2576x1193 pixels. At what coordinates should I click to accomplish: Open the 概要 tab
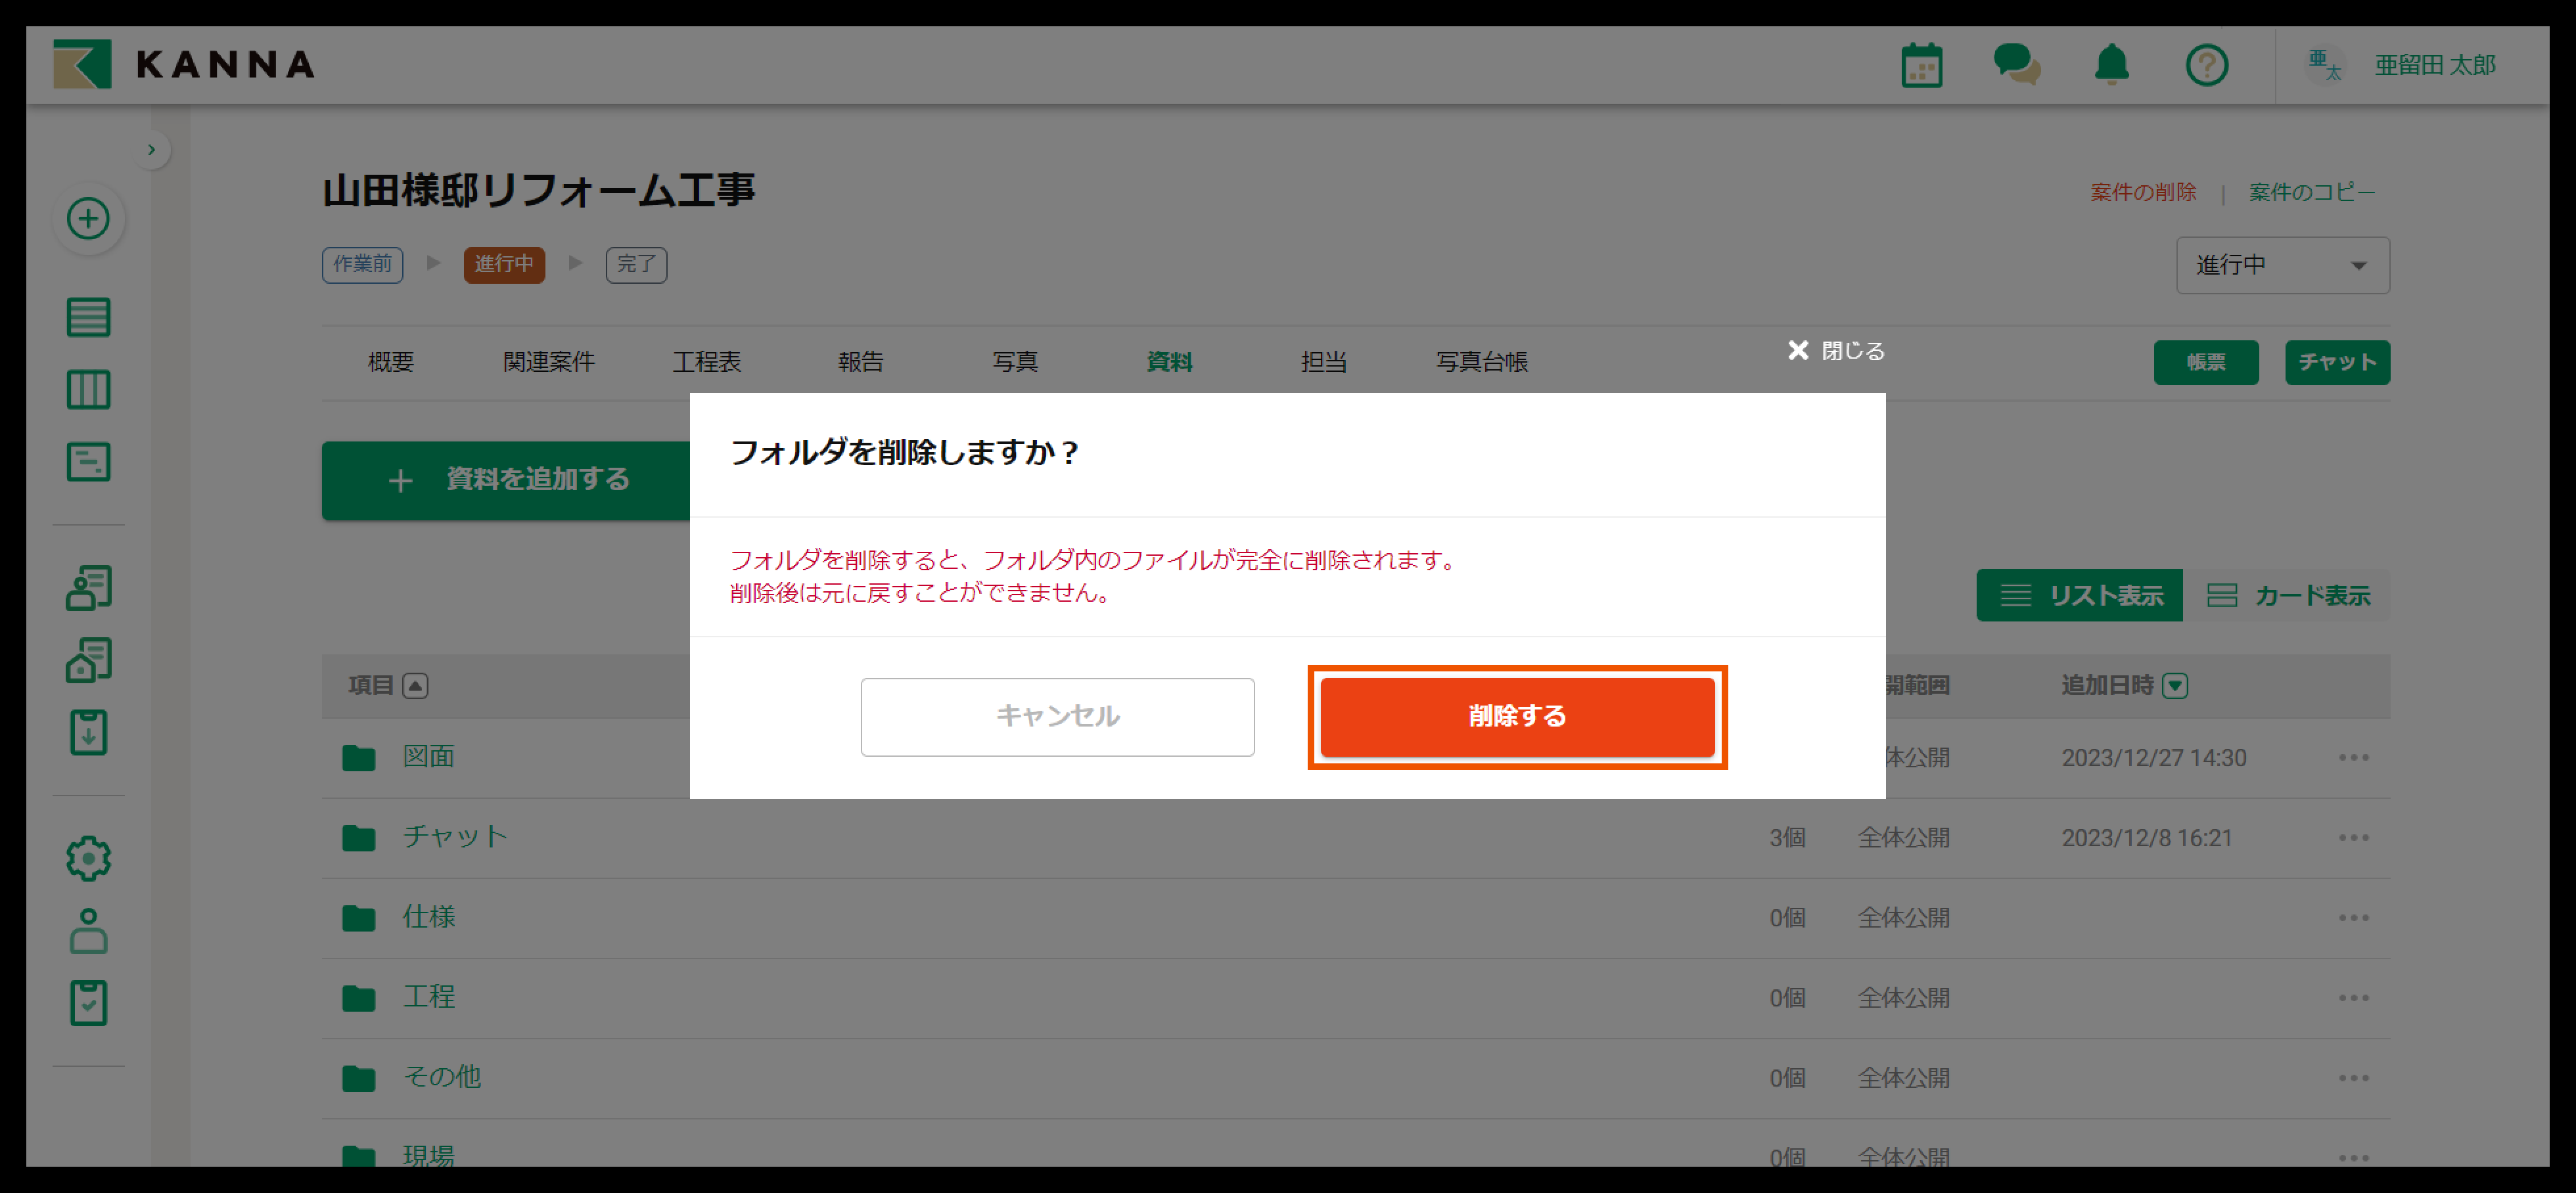point(390,362)
